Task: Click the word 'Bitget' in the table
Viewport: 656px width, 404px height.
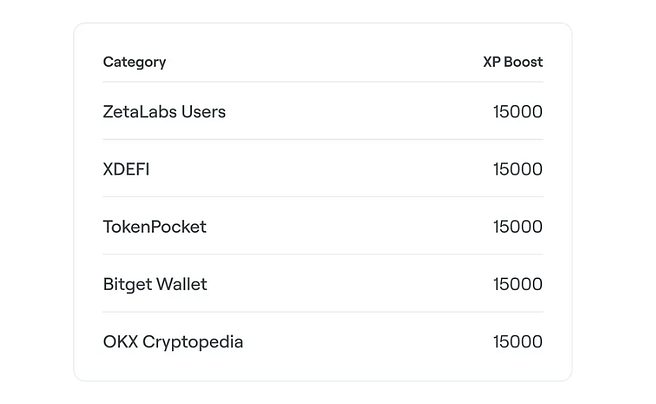Action: [x=127, y=285]
